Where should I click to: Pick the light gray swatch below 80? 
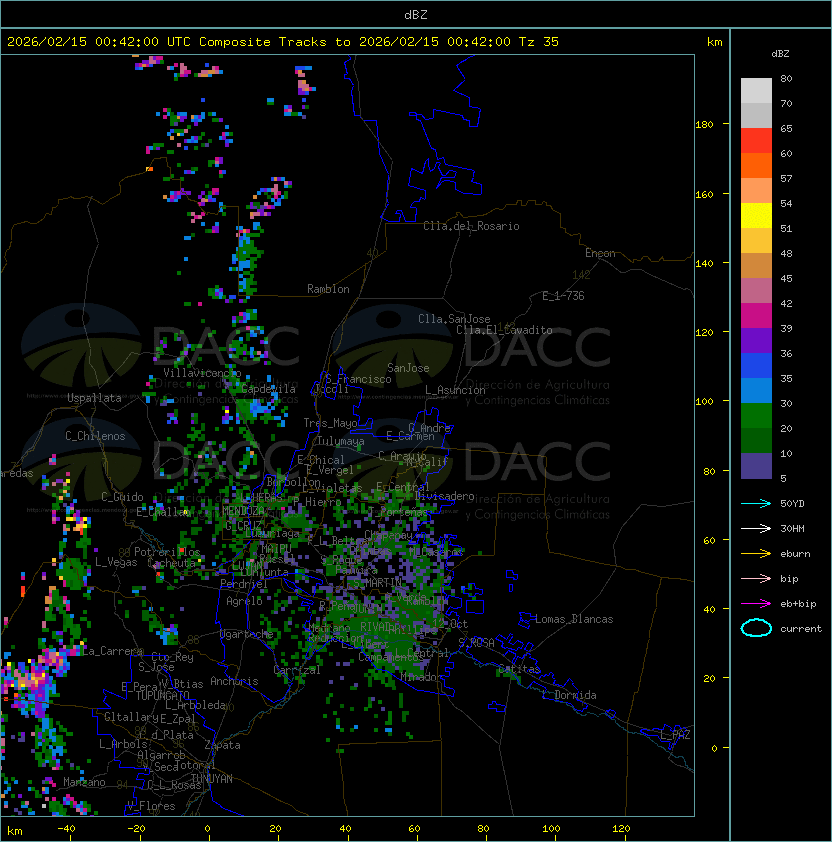point(756,91)
